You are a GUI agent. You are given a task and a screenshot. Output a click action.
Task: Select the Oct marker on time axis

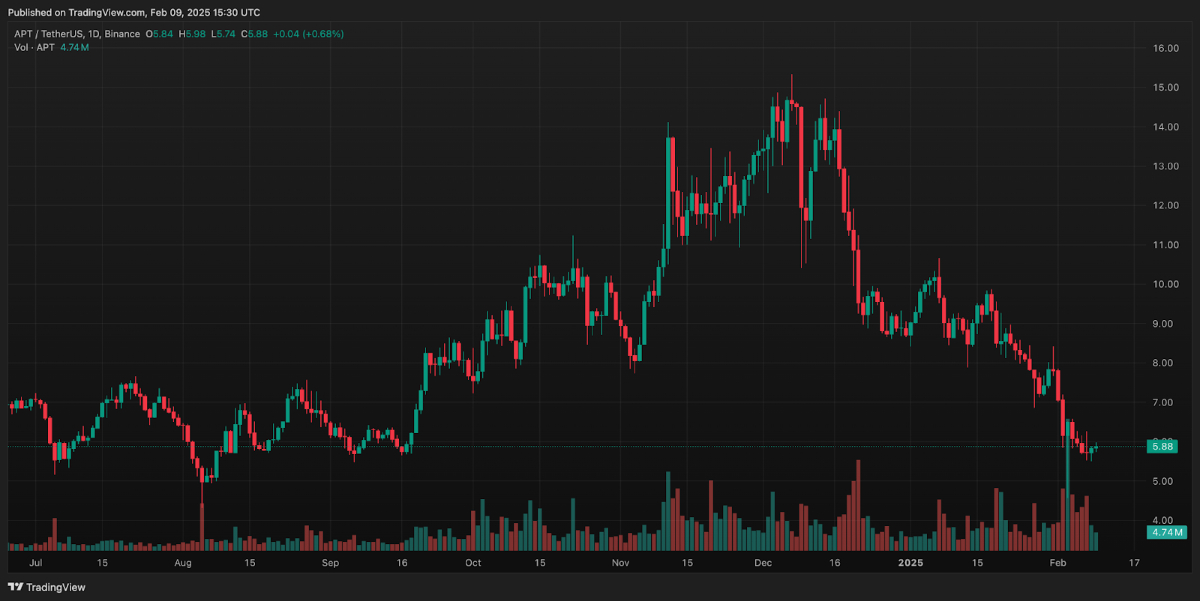pyautogui.click(x=473, y=563)
